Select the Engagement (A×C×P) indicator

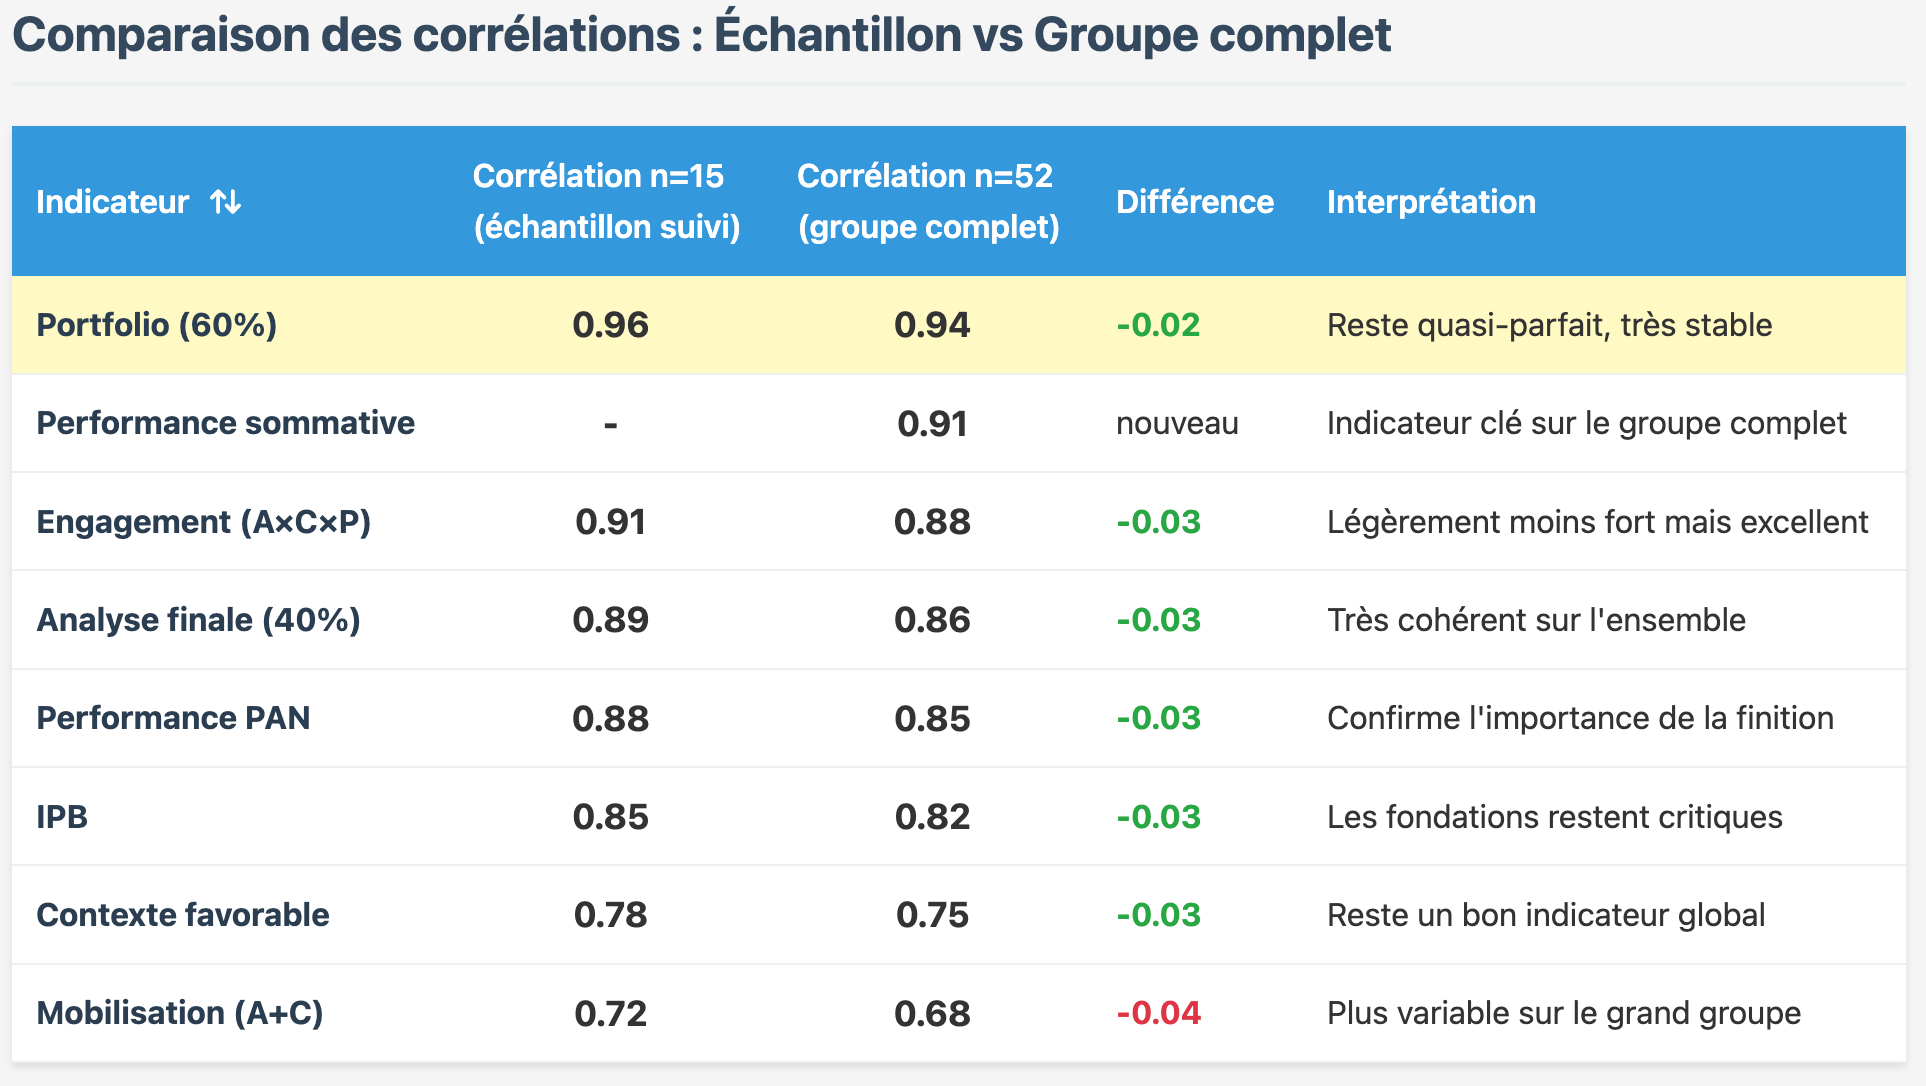coord(203,522)
